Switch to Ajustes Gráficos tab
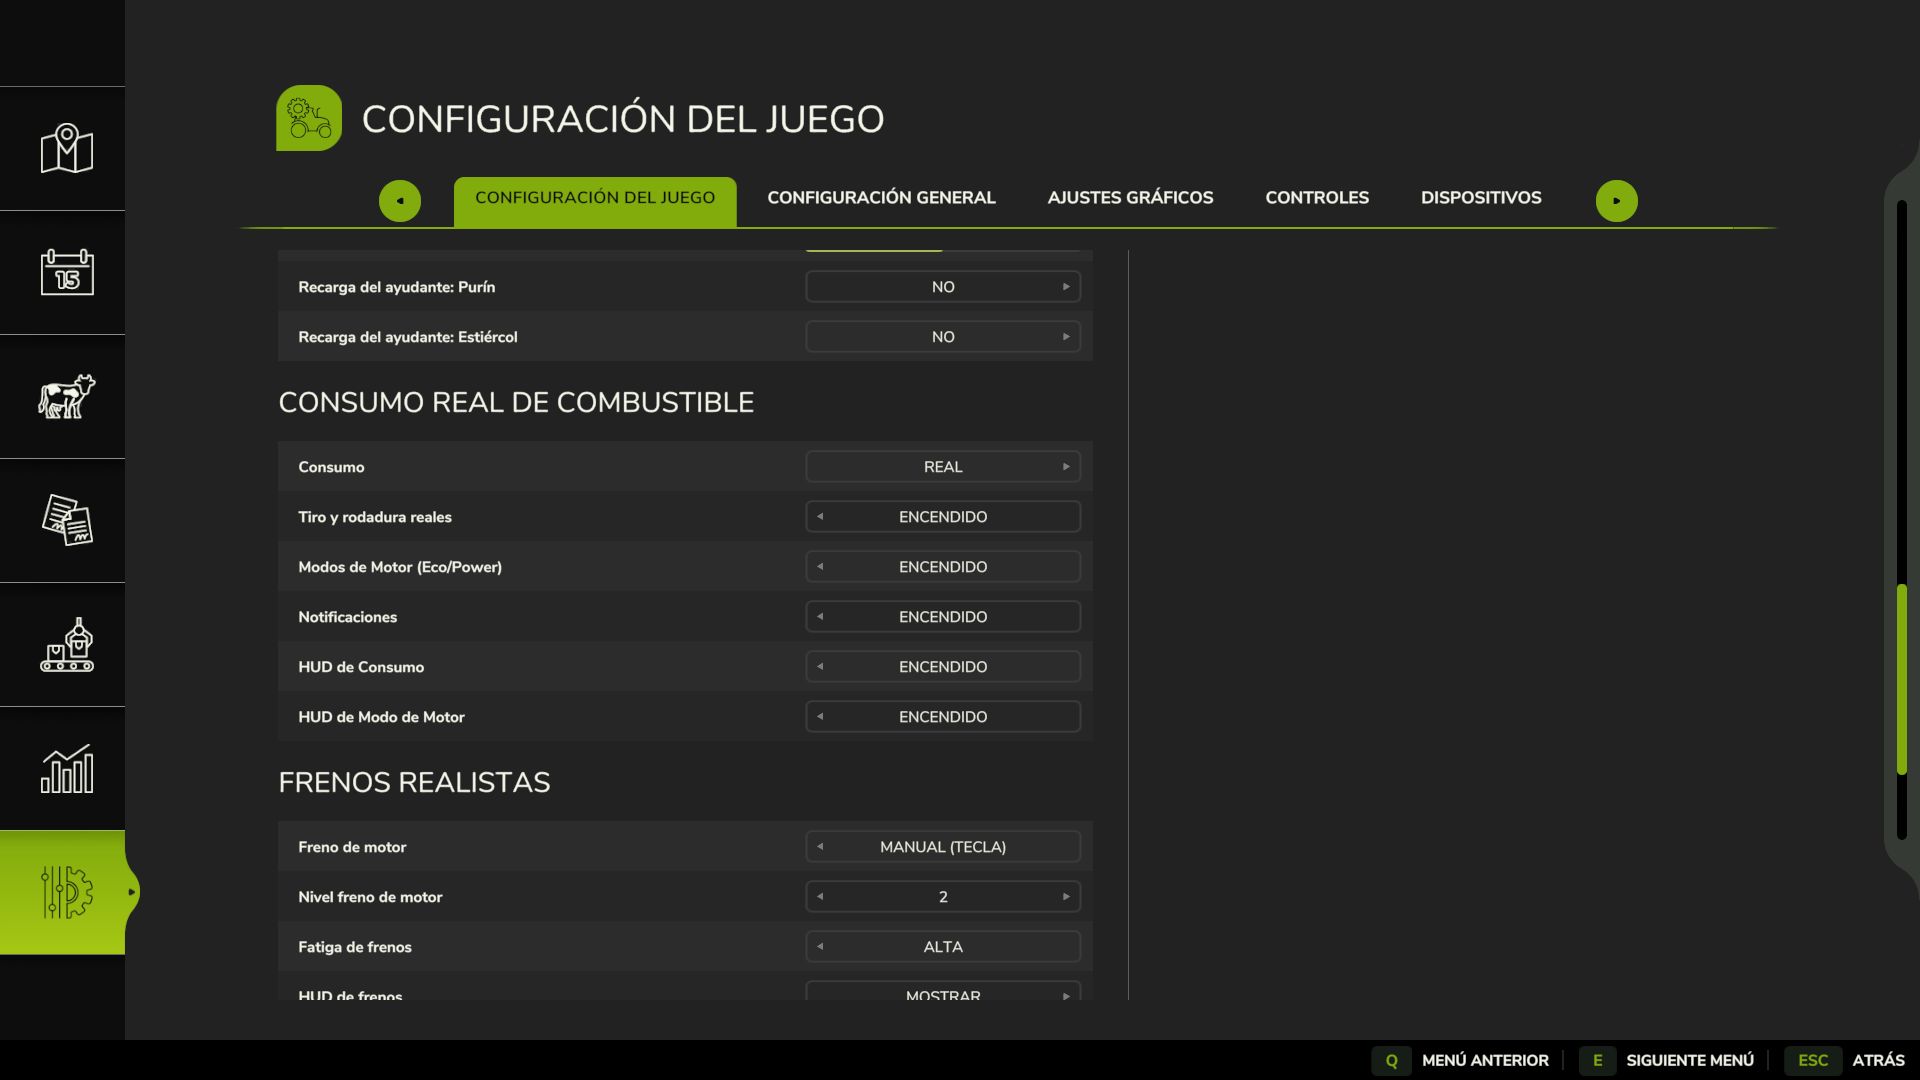 click(x=1130, y=198)
